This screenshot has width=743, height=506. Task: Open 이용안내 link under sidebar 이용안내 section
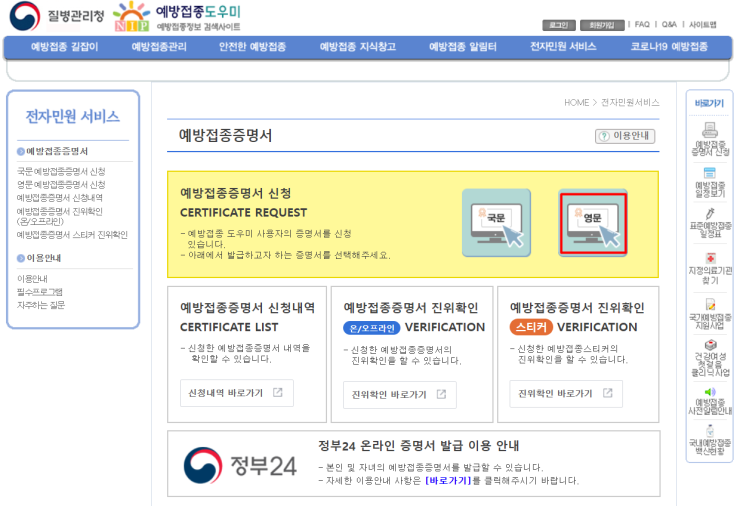(32, 279)
